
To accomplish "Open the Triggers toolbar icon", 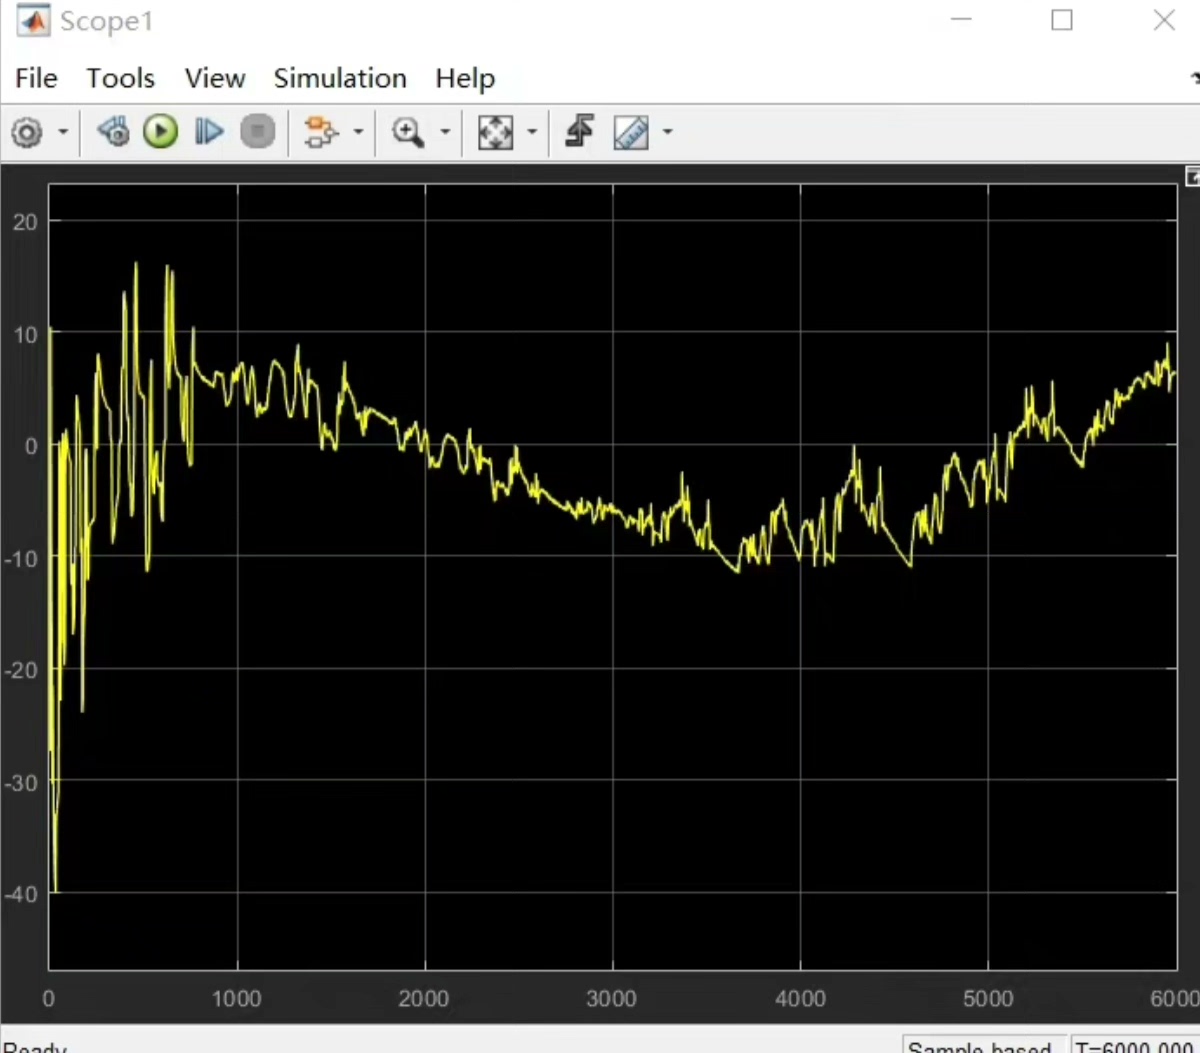I will click(x=580, y=132).
